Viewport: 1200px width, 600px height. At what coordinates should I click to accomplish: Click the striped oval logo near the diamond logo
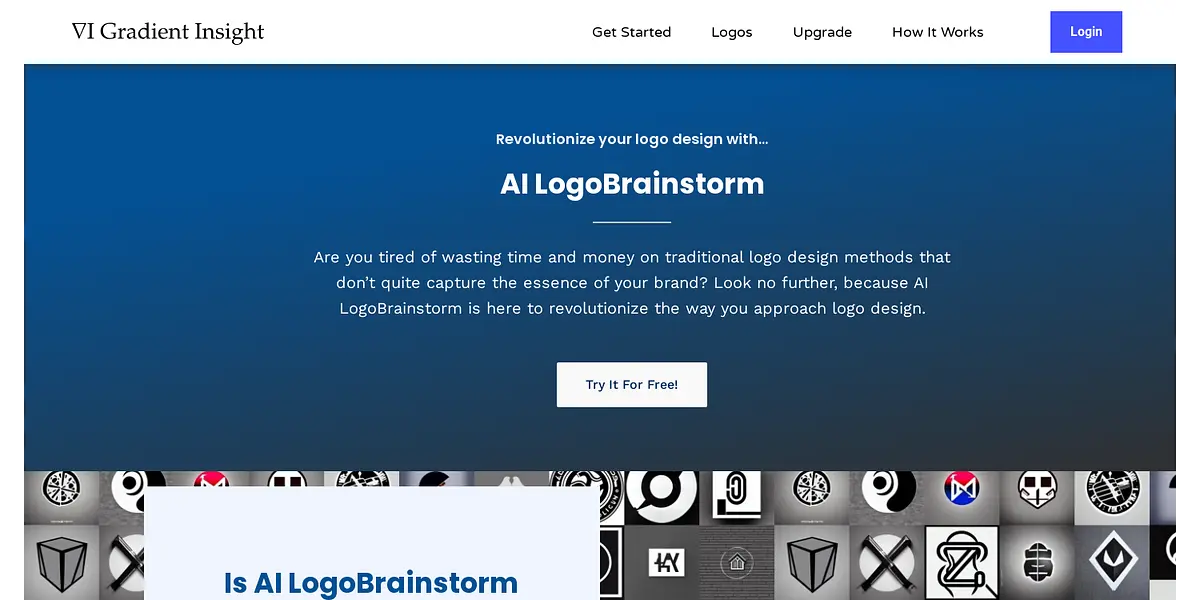point(1037,563)
